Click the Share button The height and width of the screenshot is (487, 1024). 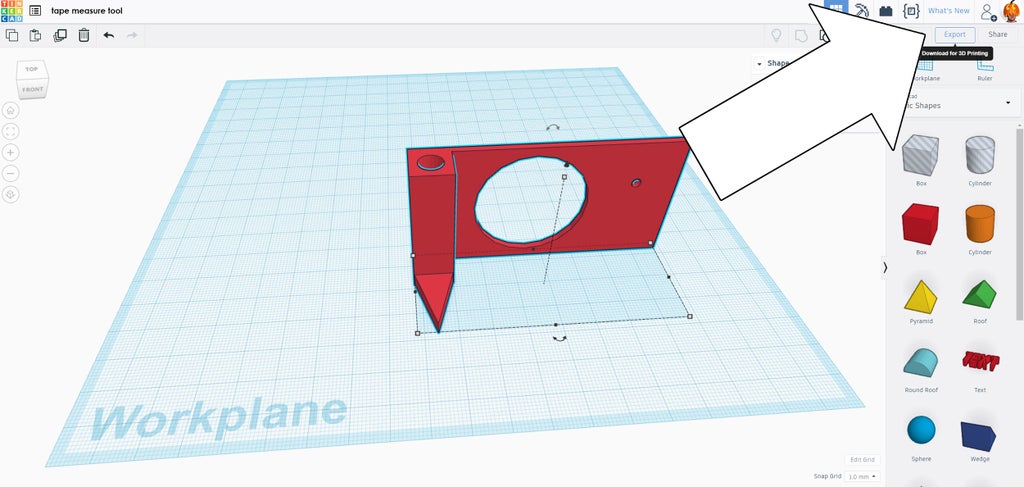tap(997, 35)
